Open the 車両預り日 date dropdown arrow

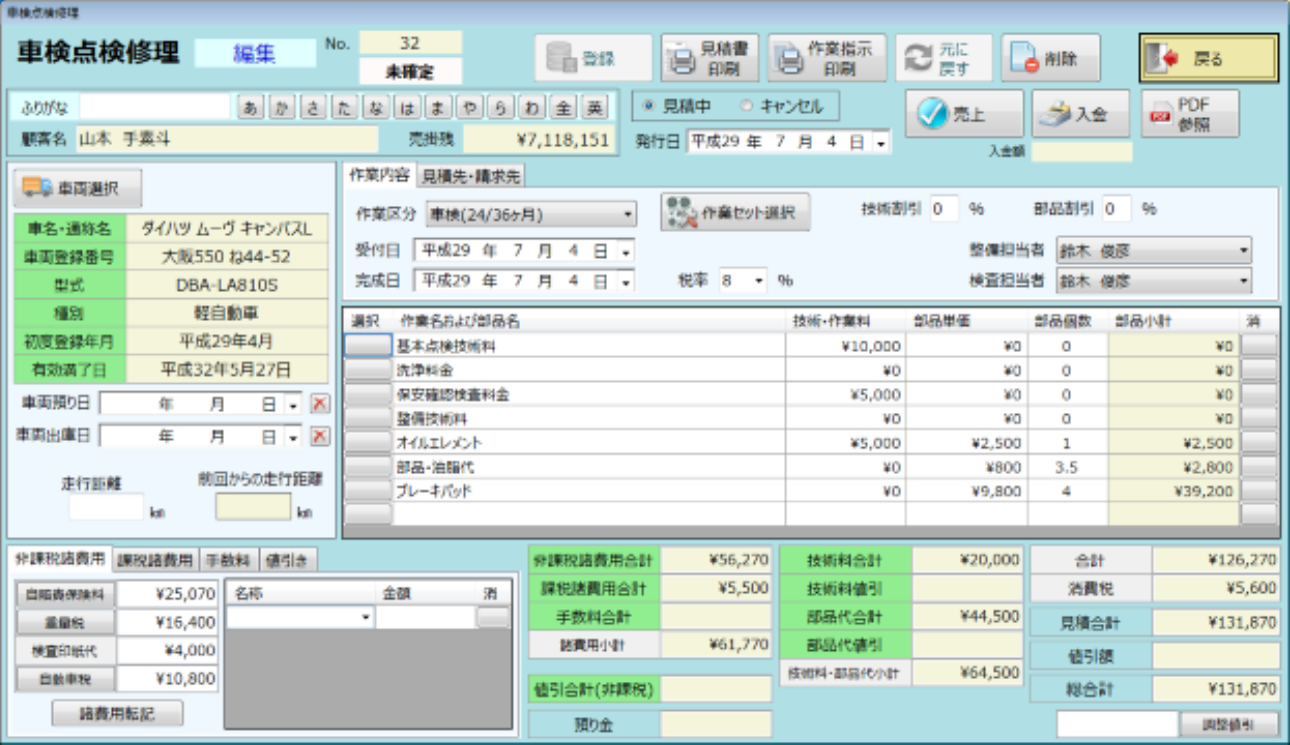[x=293, y=405]
